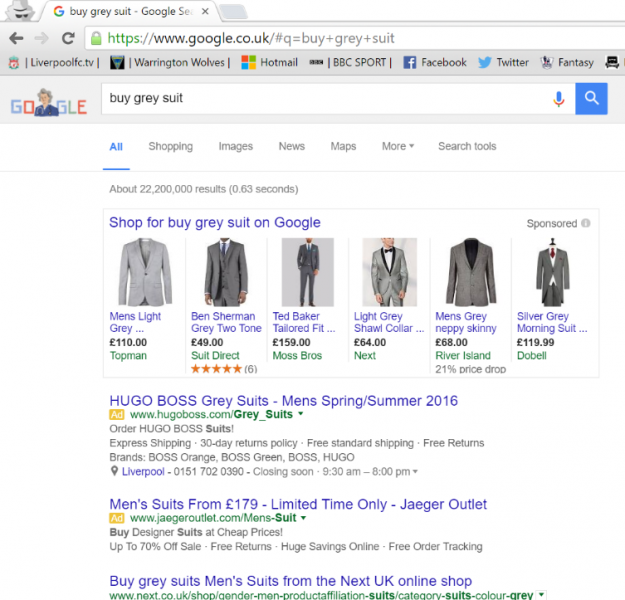Open the BBC SPORT bookmark
625x600 pixels.
tap(351, 63)
